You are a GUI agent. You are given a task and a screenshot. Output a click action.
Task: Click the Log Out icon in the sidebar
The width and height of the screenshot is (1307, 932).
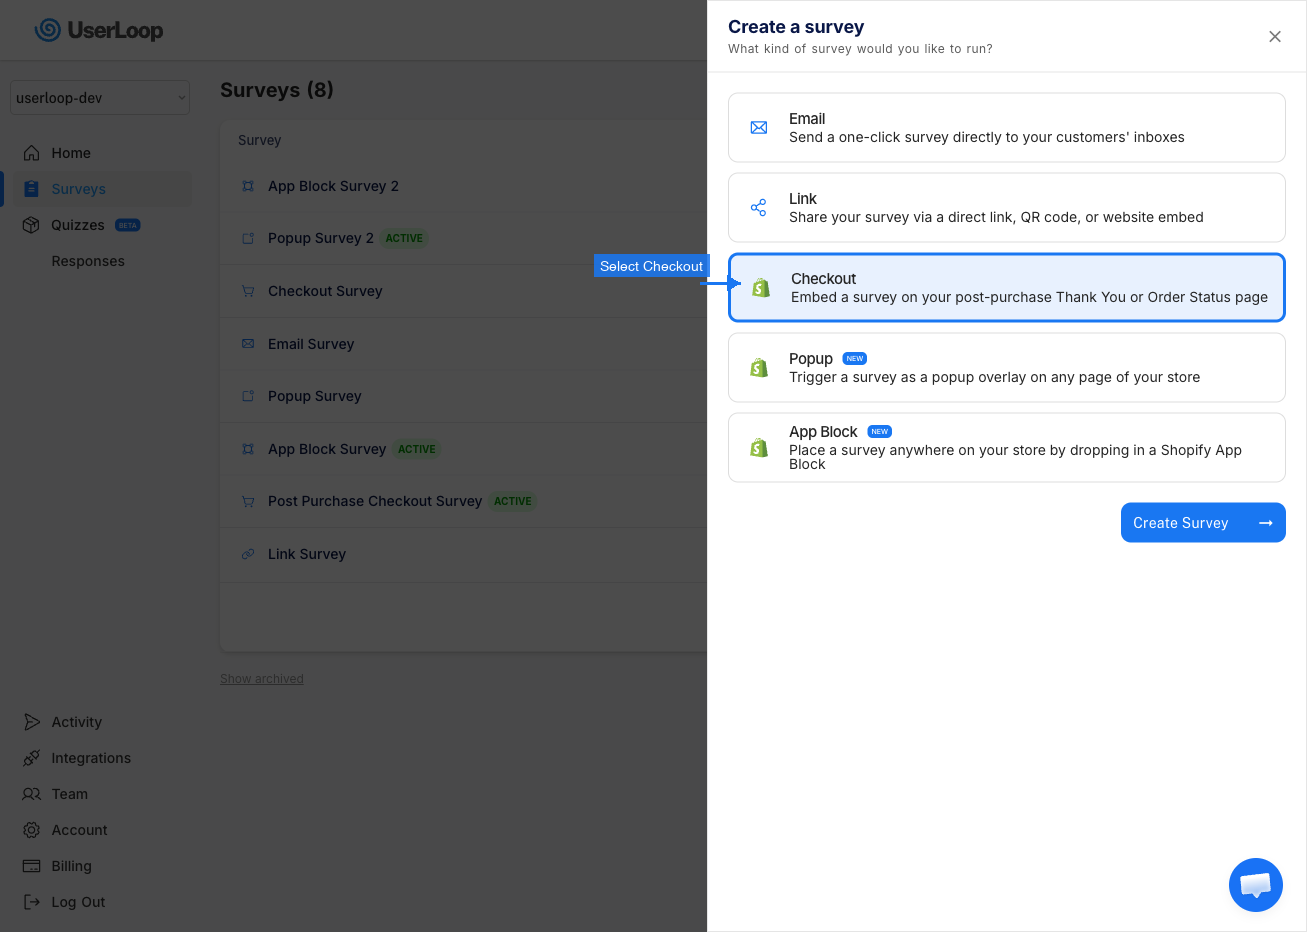click(x=31, y=901)
